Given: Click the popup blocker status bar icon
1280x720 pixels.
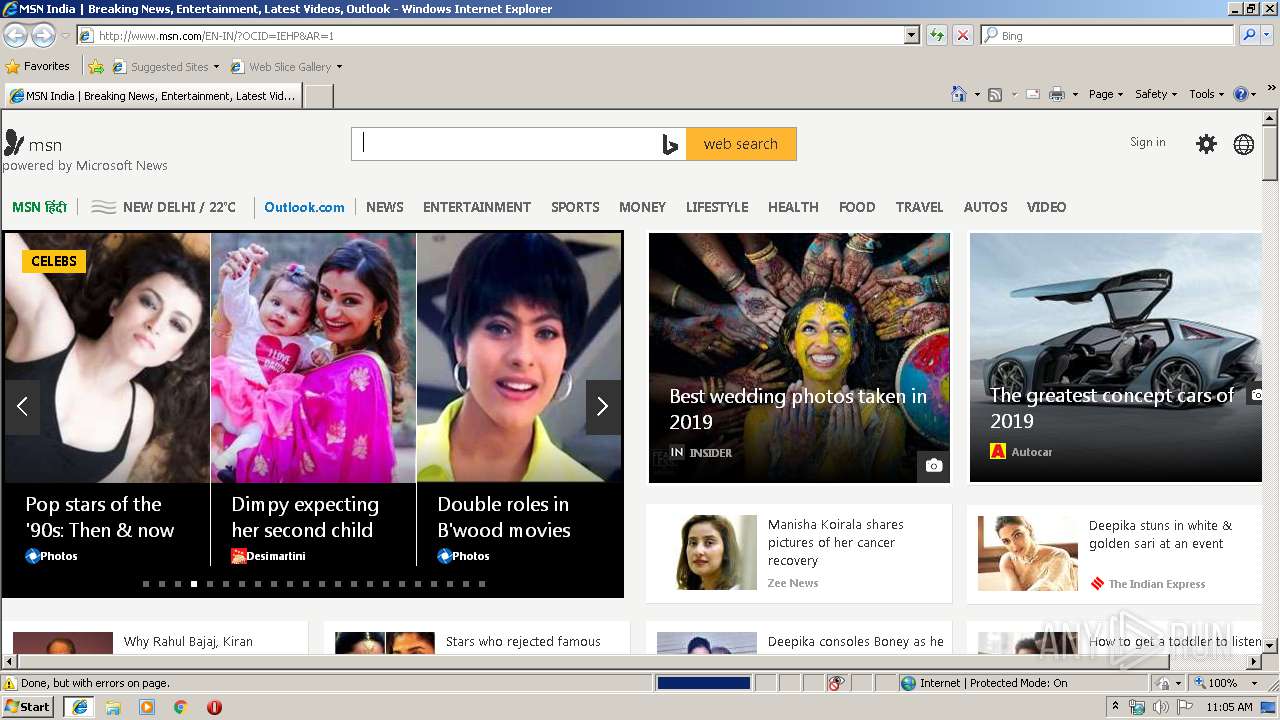Looking at the screenshot, I should [x=836, y=683].
